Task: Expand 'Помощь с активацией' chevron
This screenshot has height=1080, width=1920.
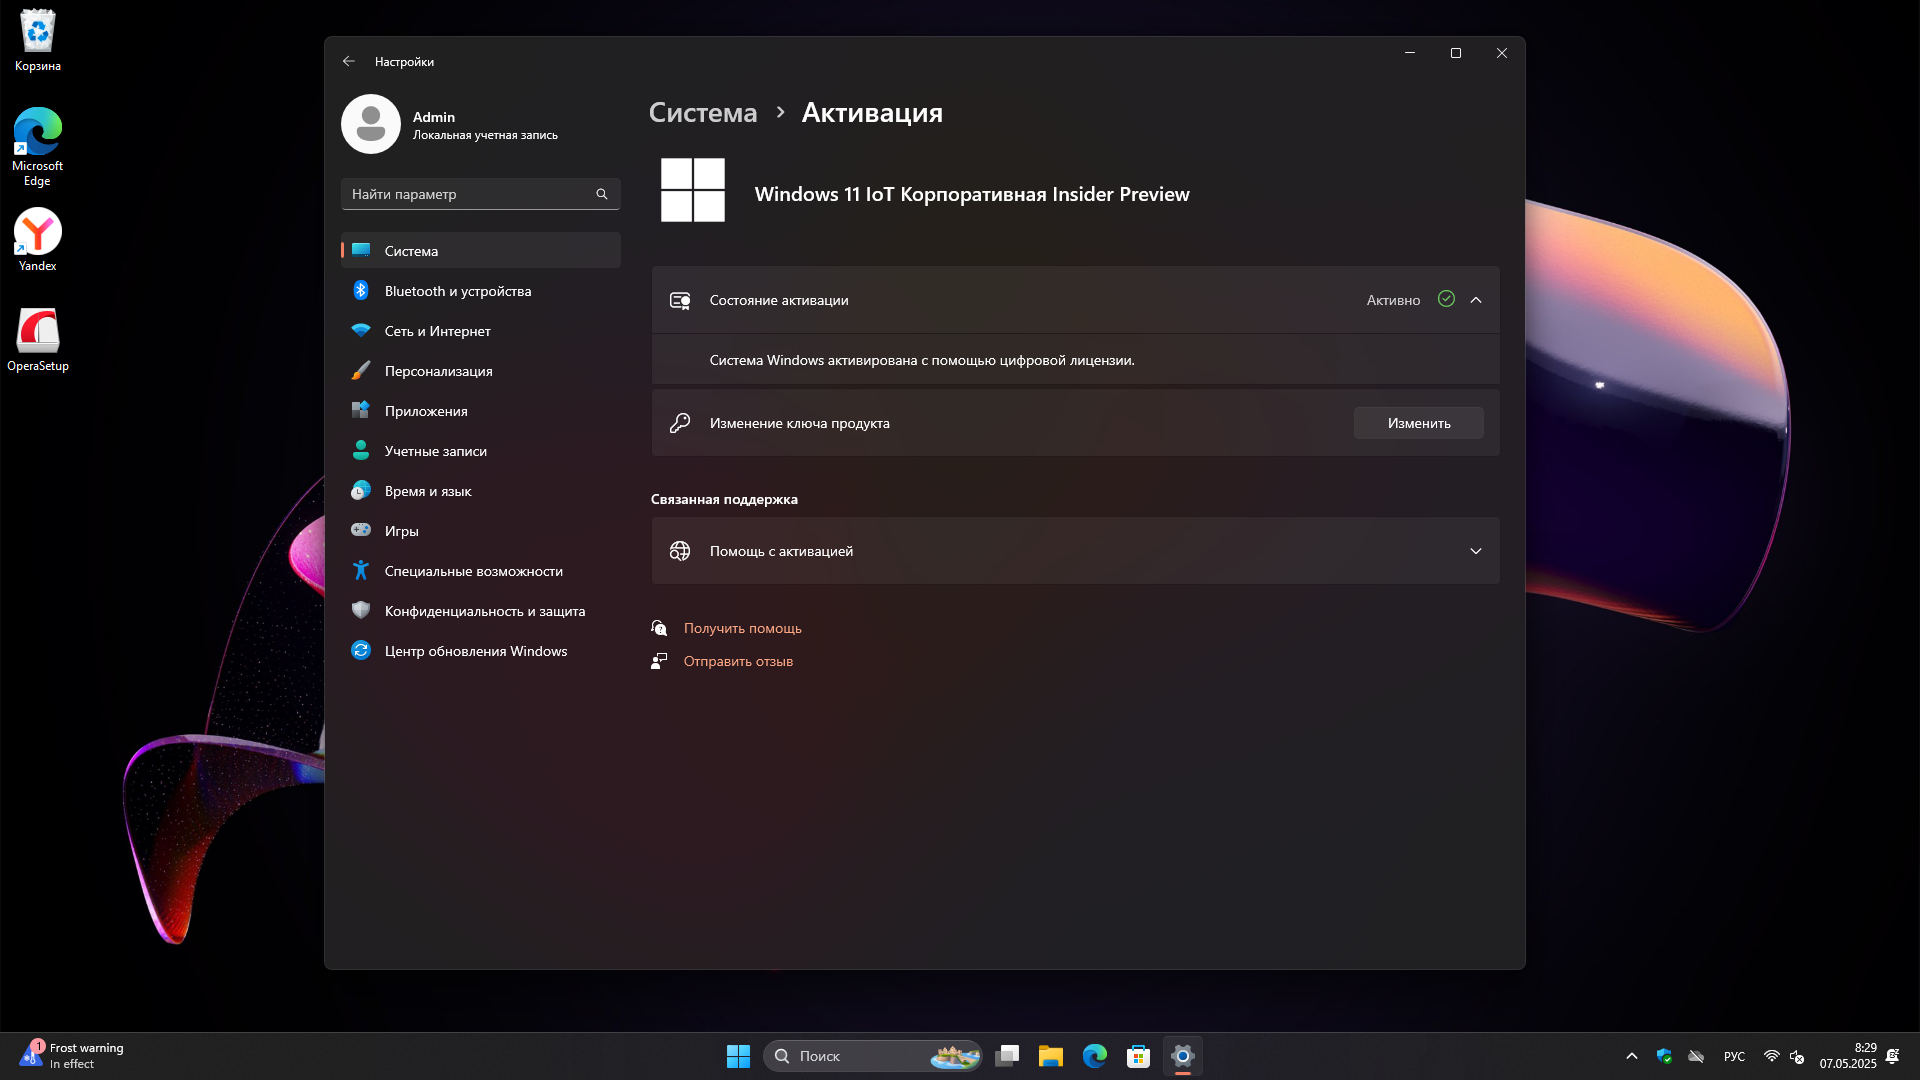Action: (1476, 551)
